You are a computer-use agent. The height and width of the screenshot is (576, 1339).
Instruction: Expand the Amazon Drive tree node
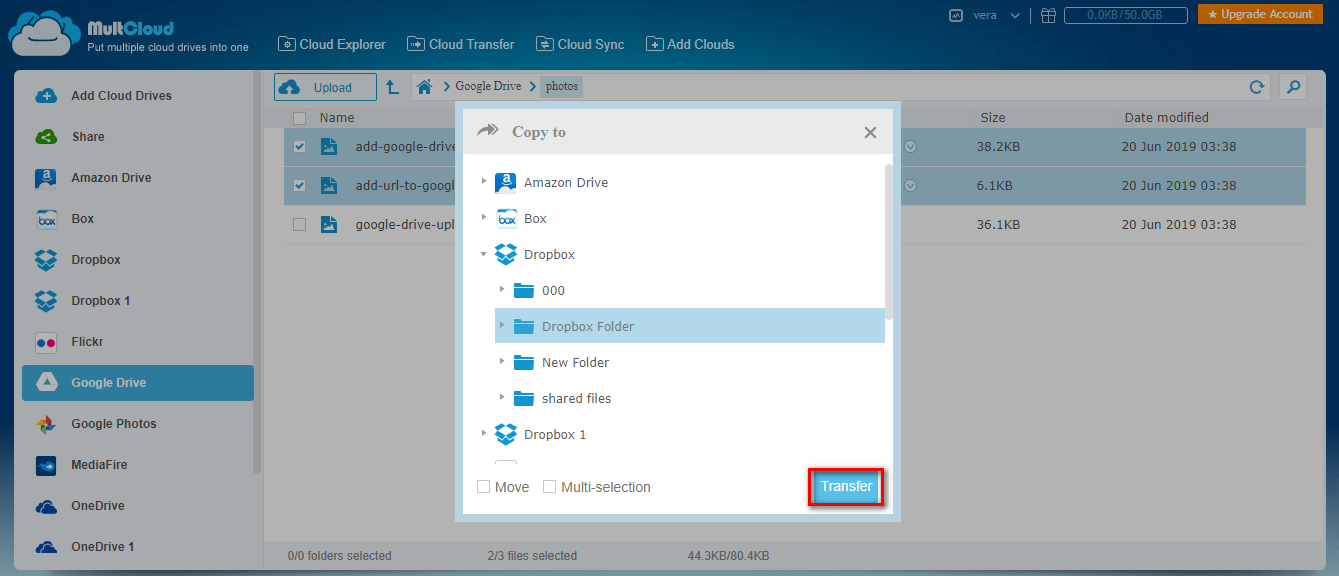coord(484,182)
